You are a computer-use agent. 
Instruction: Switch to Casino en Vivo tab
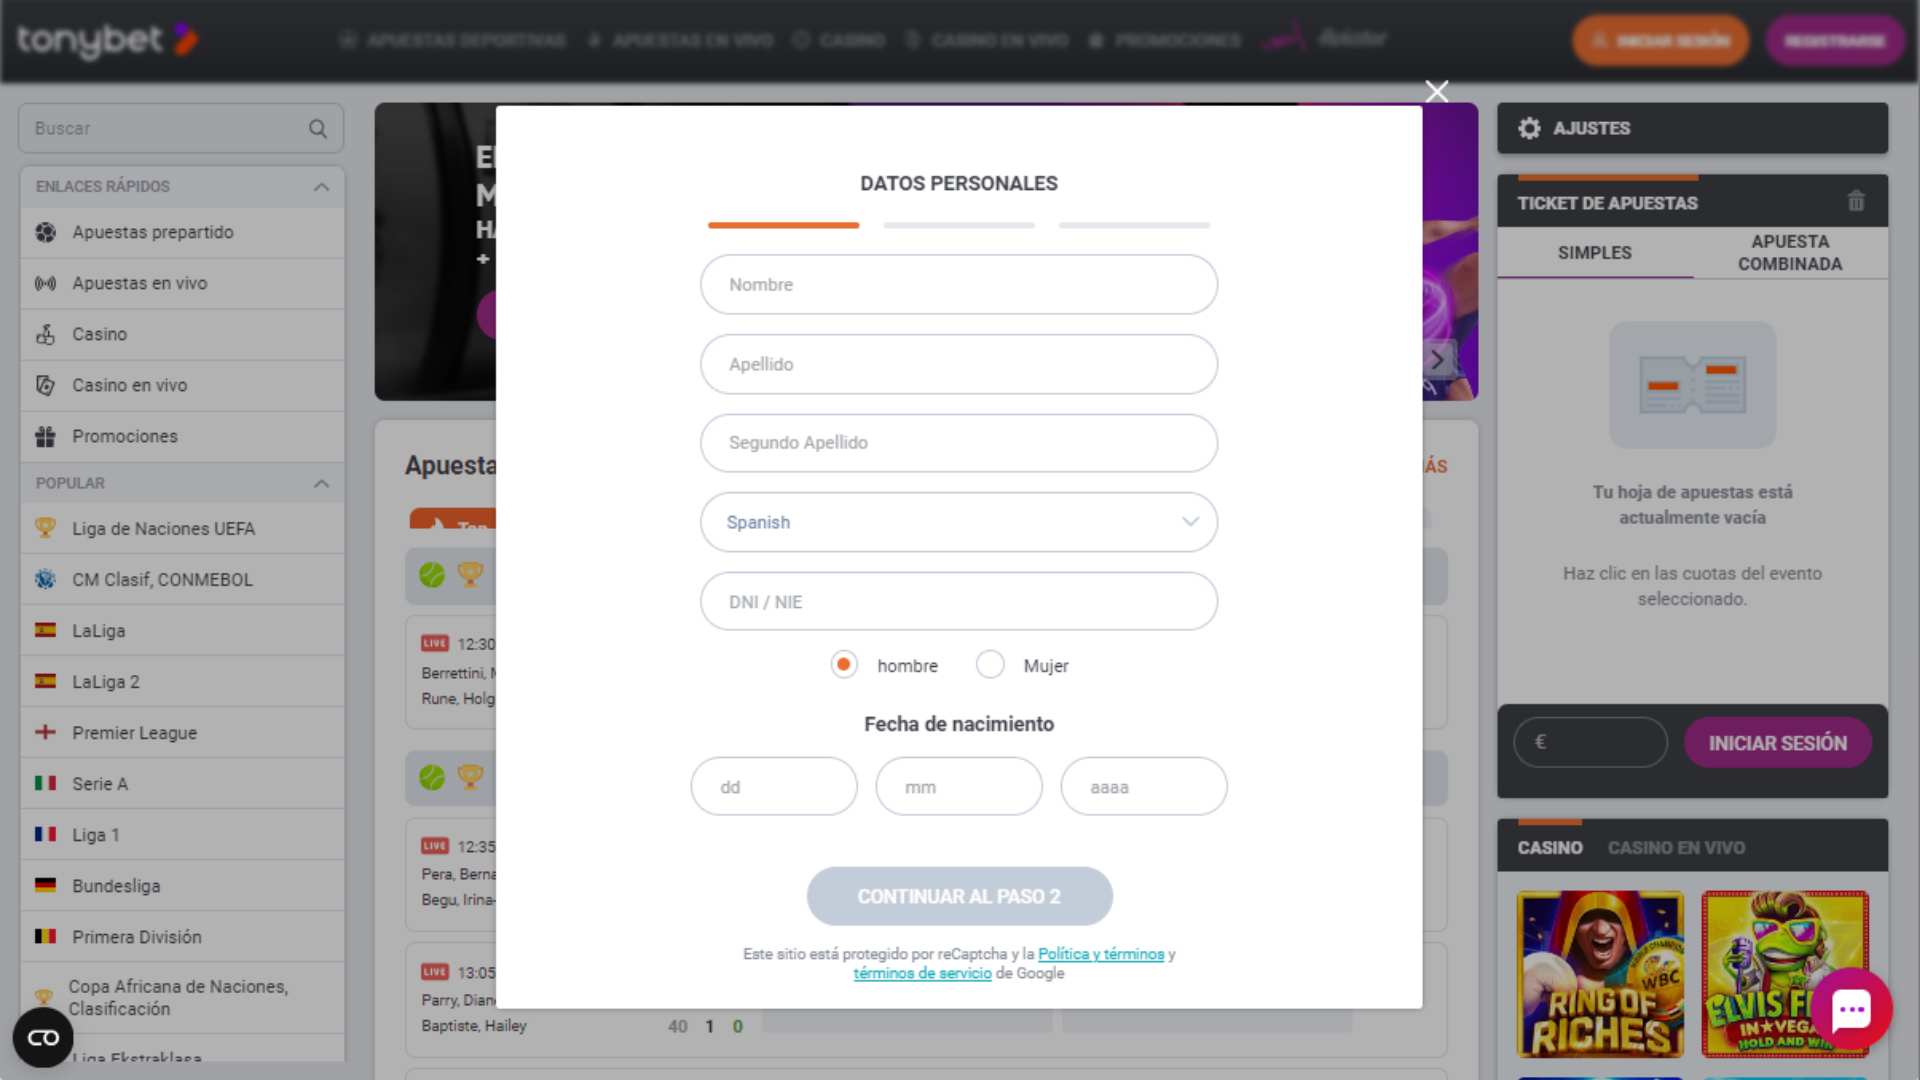(1676, 848)
